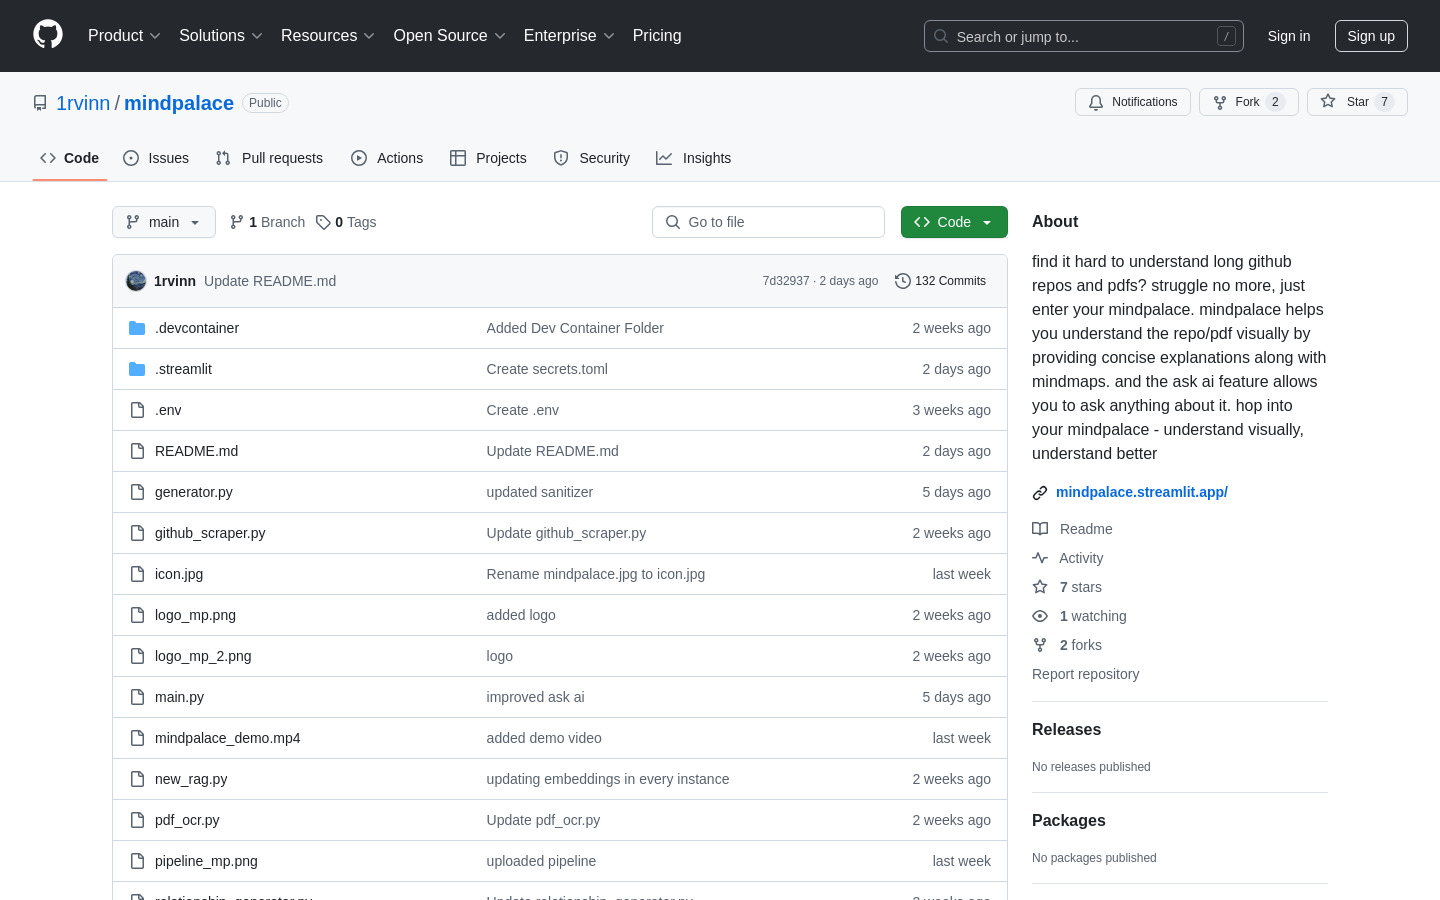1440x900 pixels.
Task: Open the mindpalace.streamlit.app link
Action: pyautogui.click(x=1141, y=492)
